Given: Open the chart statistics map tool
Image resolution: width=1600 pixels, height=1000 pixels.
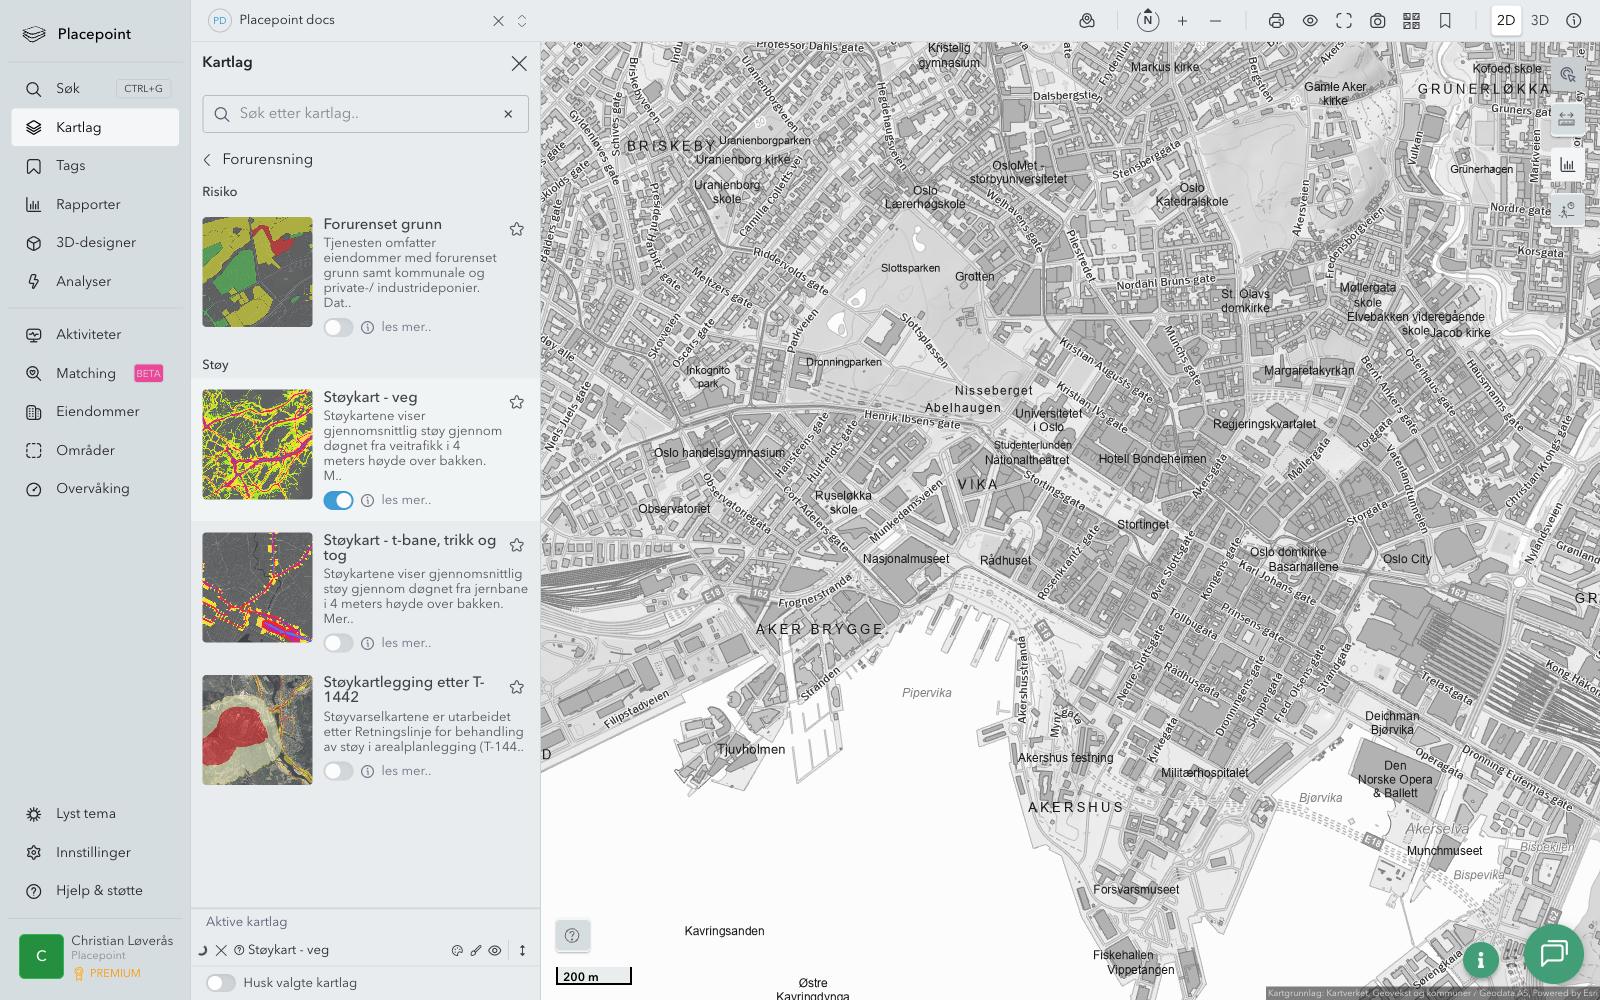Looking at the screenshot, I should tap(1566, 165).
